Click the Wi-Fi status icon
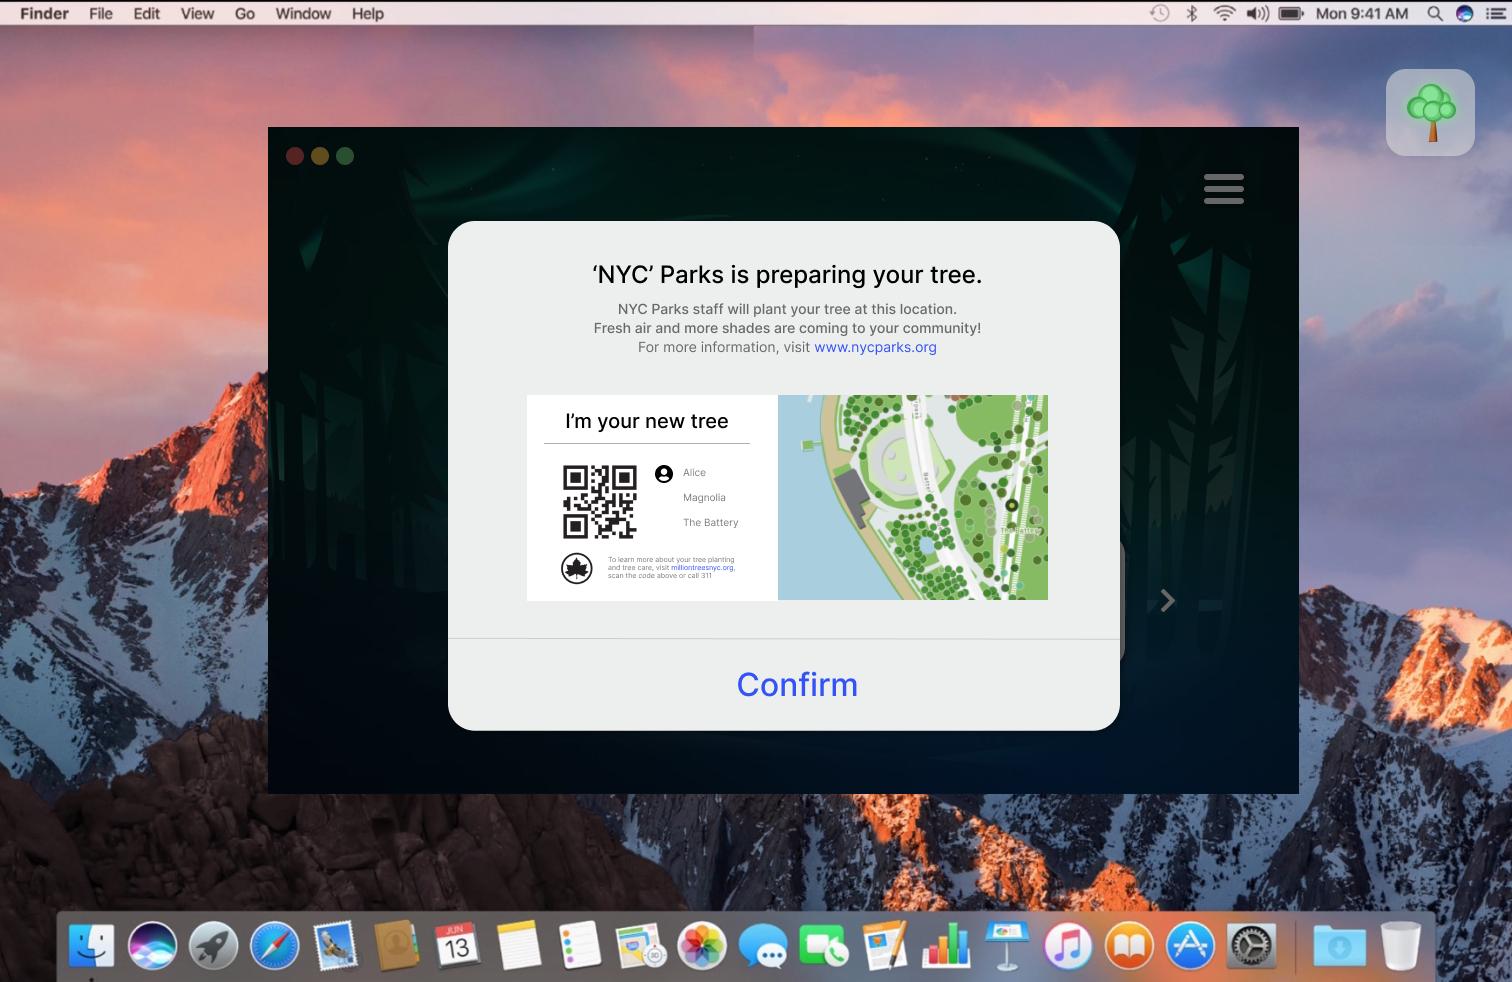This screenshot has height=982, width=1512. [1224, 13]
